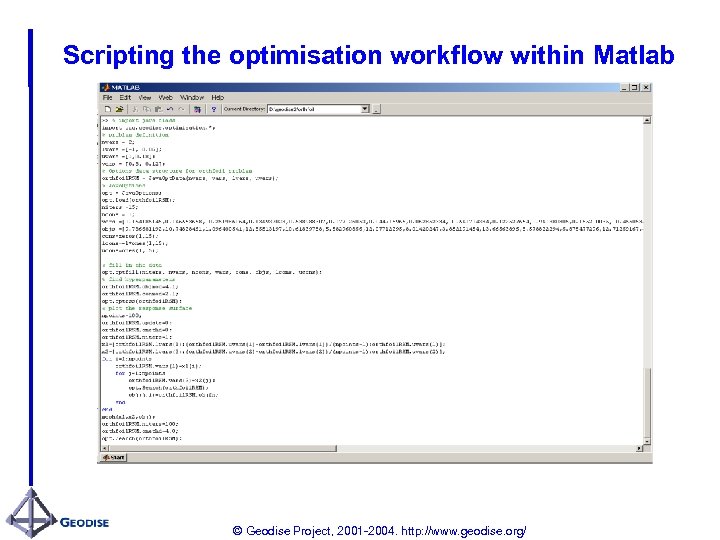Click the browse for folder button
The height and width of the screenshot is (540, 720).
click(x=376, y=109)
